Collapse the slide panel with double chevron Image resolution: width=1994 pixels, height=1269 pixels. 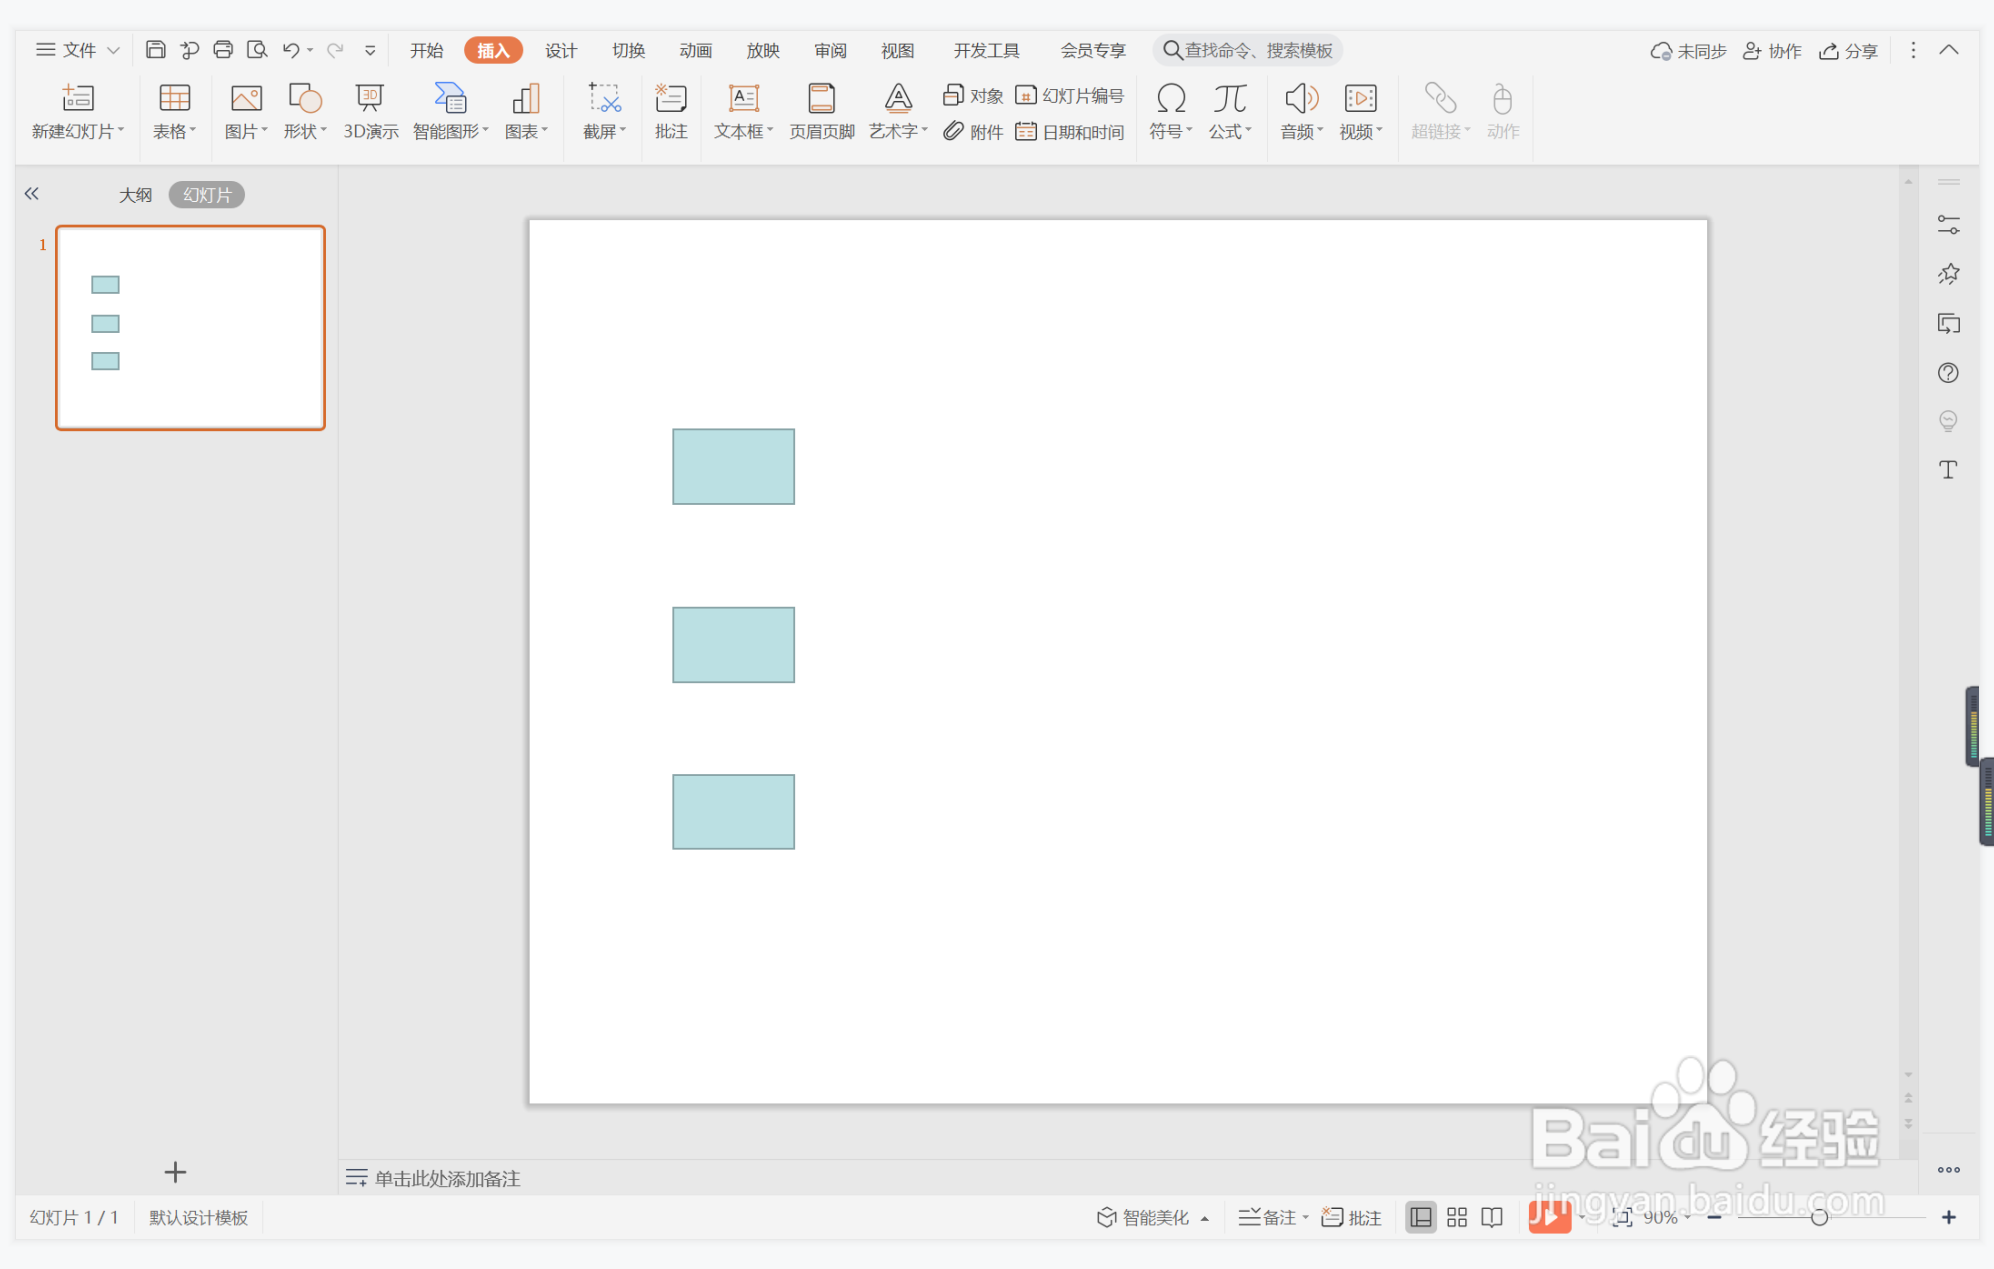[x=32, y=194]
